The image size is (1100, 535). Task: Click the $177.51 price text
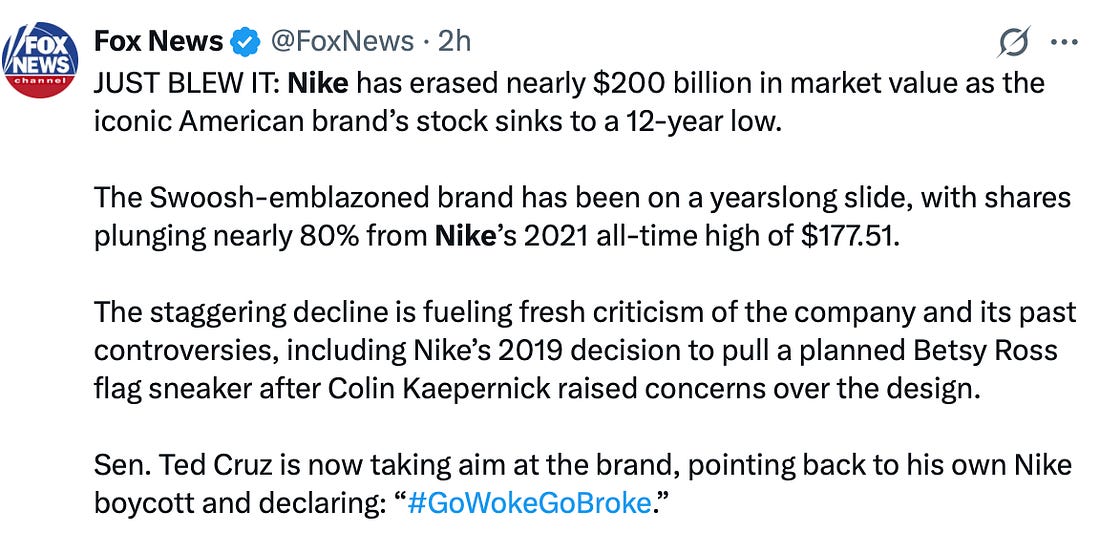click(849, 236)
